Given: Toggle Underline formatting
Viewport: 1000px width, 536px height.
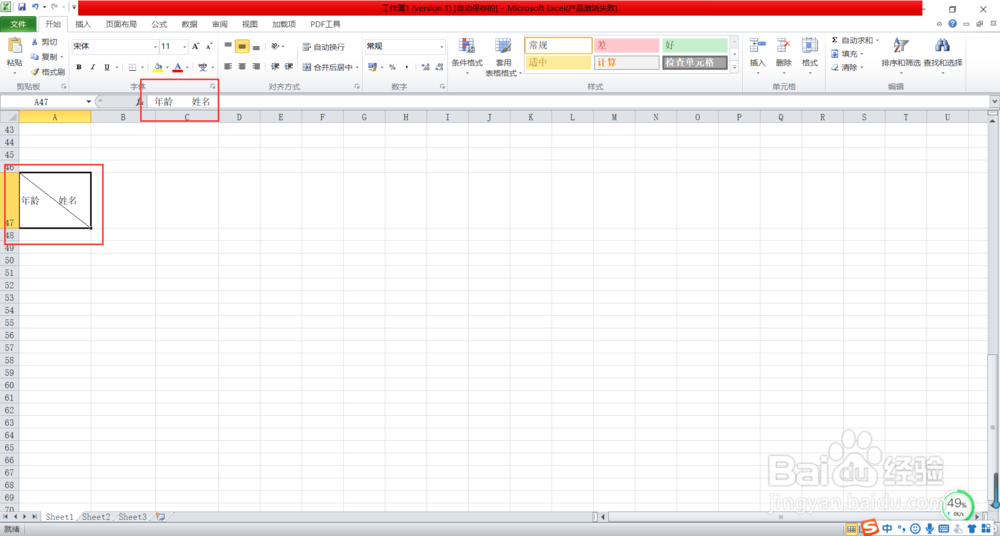Looking at the screenshot, I should coord(107,67).
